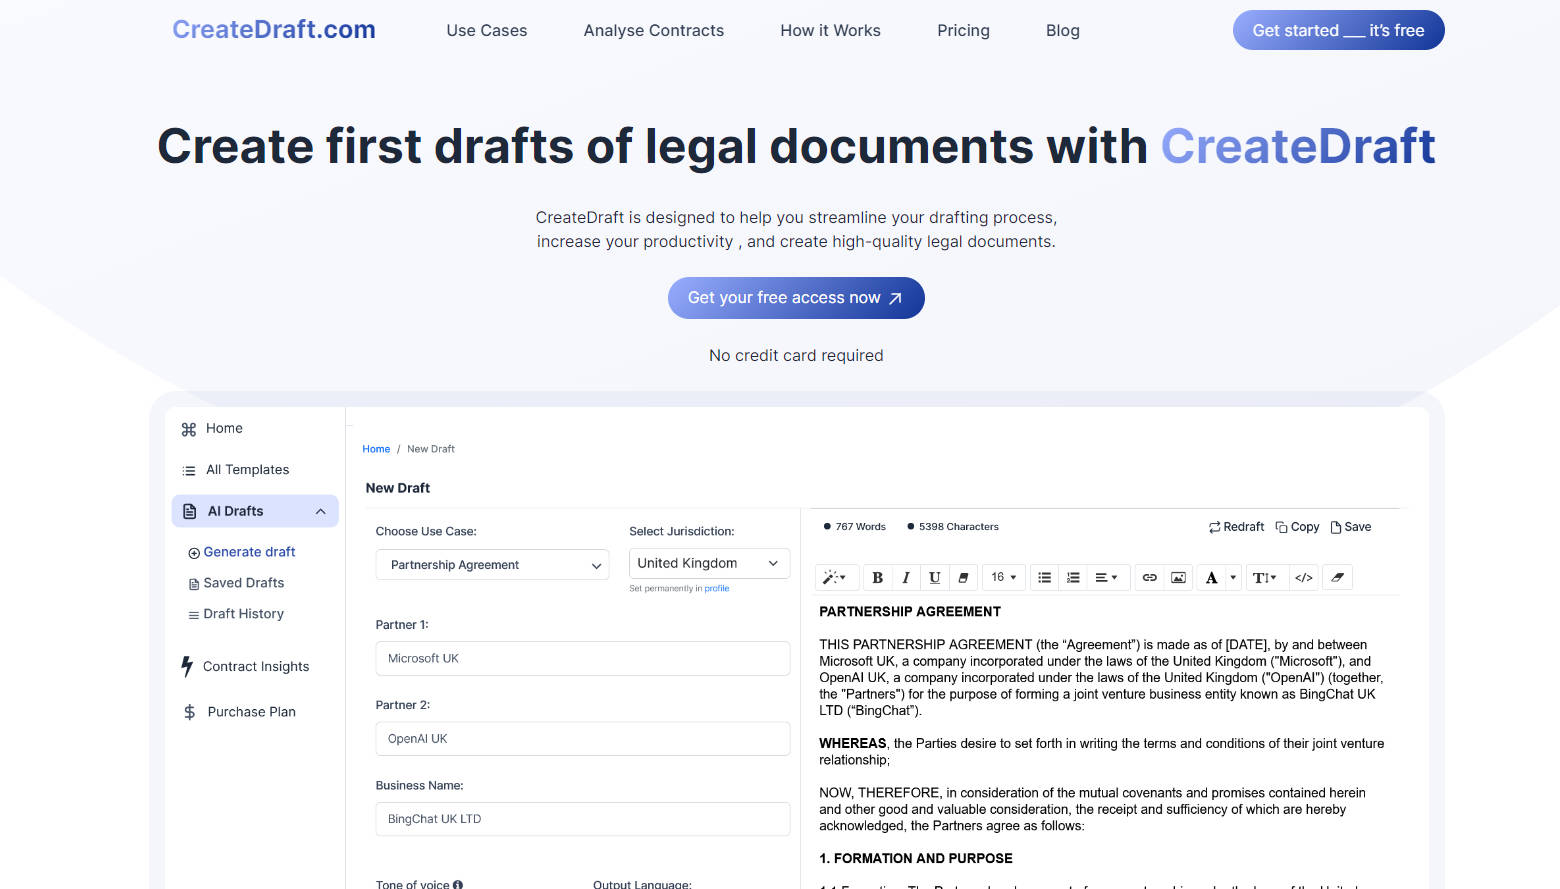The height and width of the screenshot is (889, 1560).
Task: Select the italic formatting icon
Action: [905, 577]
